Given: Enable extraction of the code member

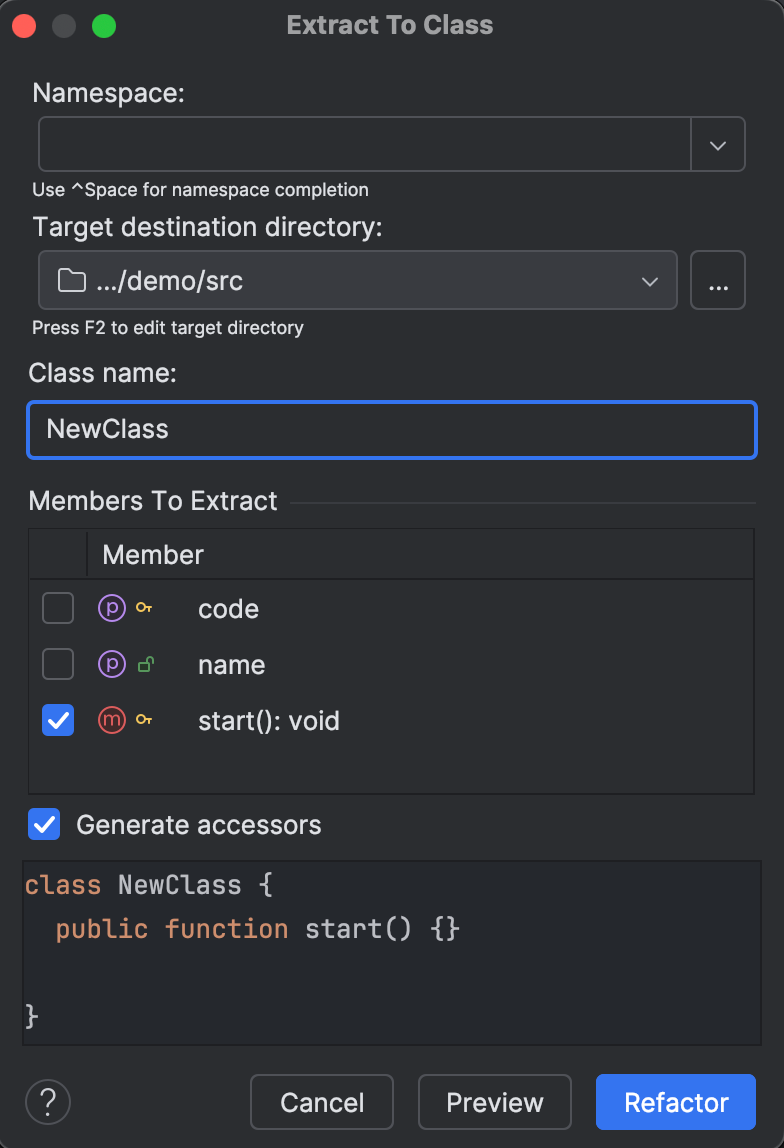Looking at the screenshot, I should (57, 608).
